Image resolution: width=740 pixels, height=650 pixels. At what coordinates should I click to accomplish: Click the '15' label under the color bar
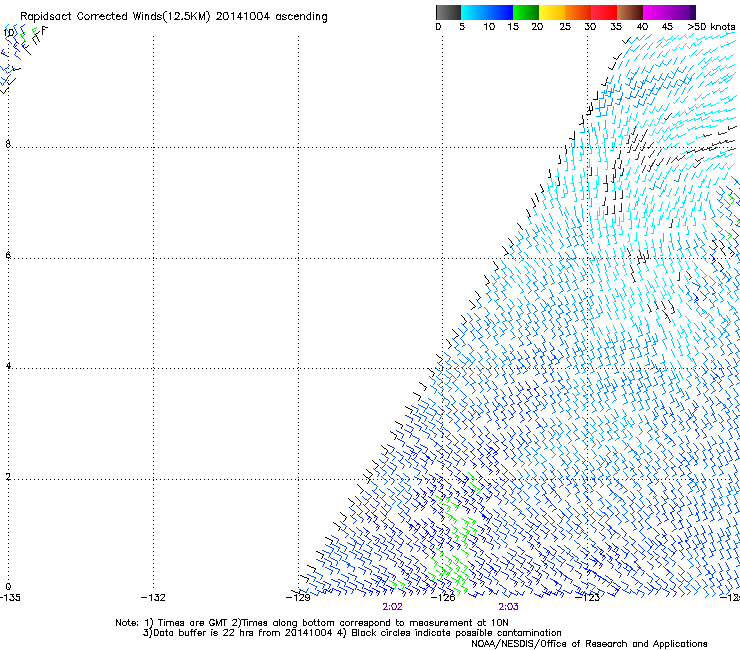[x=513, y=26]
